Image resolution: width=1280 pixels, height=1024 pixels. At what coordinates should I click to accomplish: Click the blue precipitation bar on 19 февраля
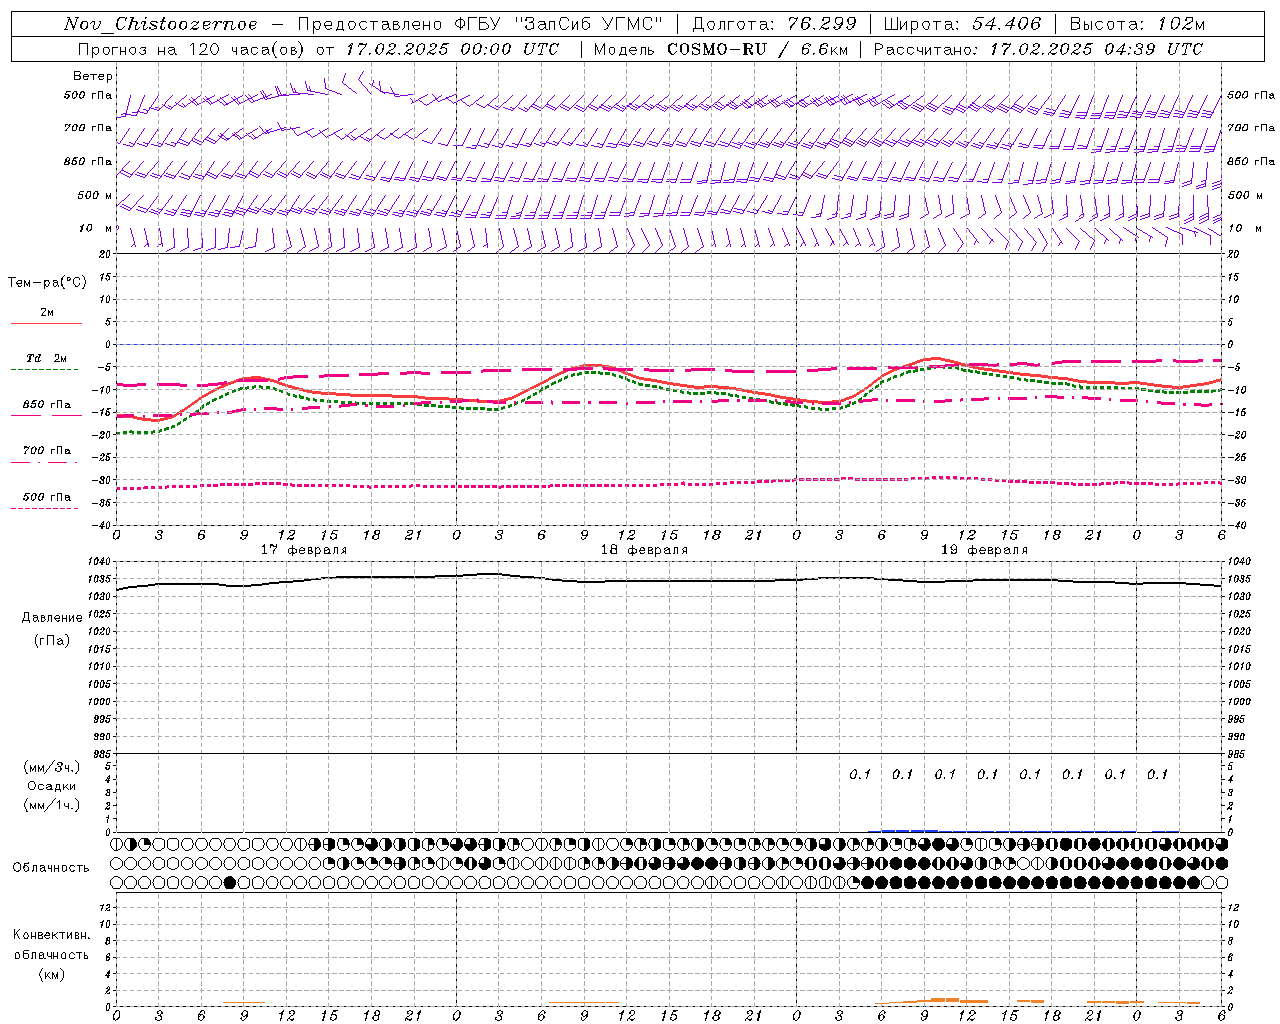(x=909, y=830)
